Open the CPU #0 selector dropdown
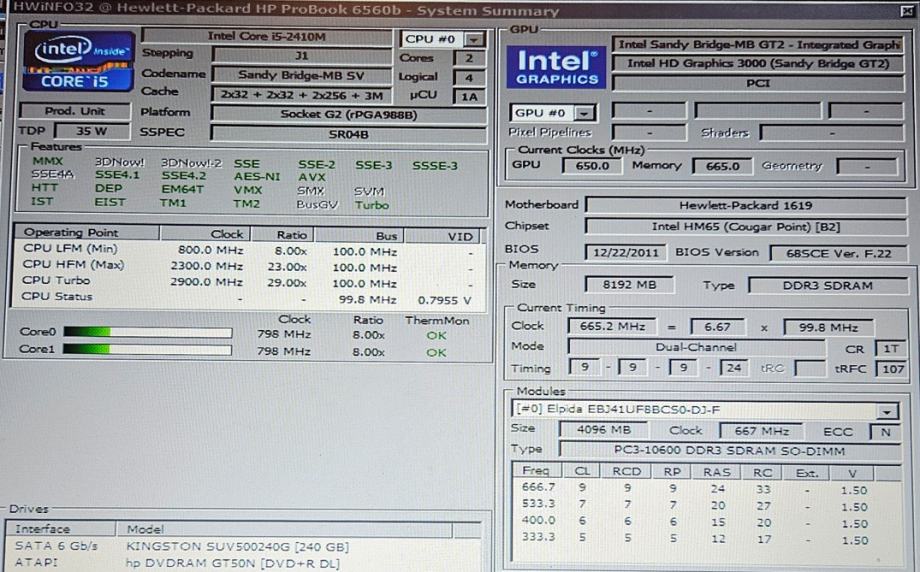920x572 pixels. (x=473, y=39)
